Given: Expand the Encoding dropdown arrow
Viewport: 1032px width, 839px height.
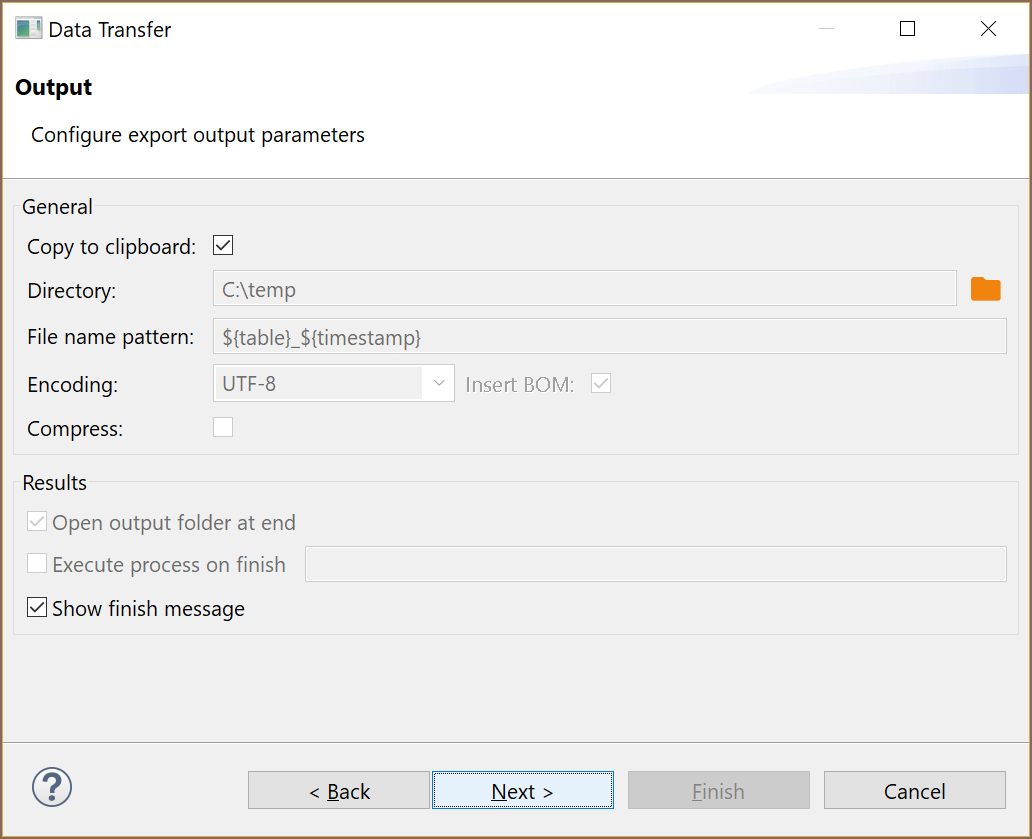Looking at the screenshot, I should click(x=438, y=383).
